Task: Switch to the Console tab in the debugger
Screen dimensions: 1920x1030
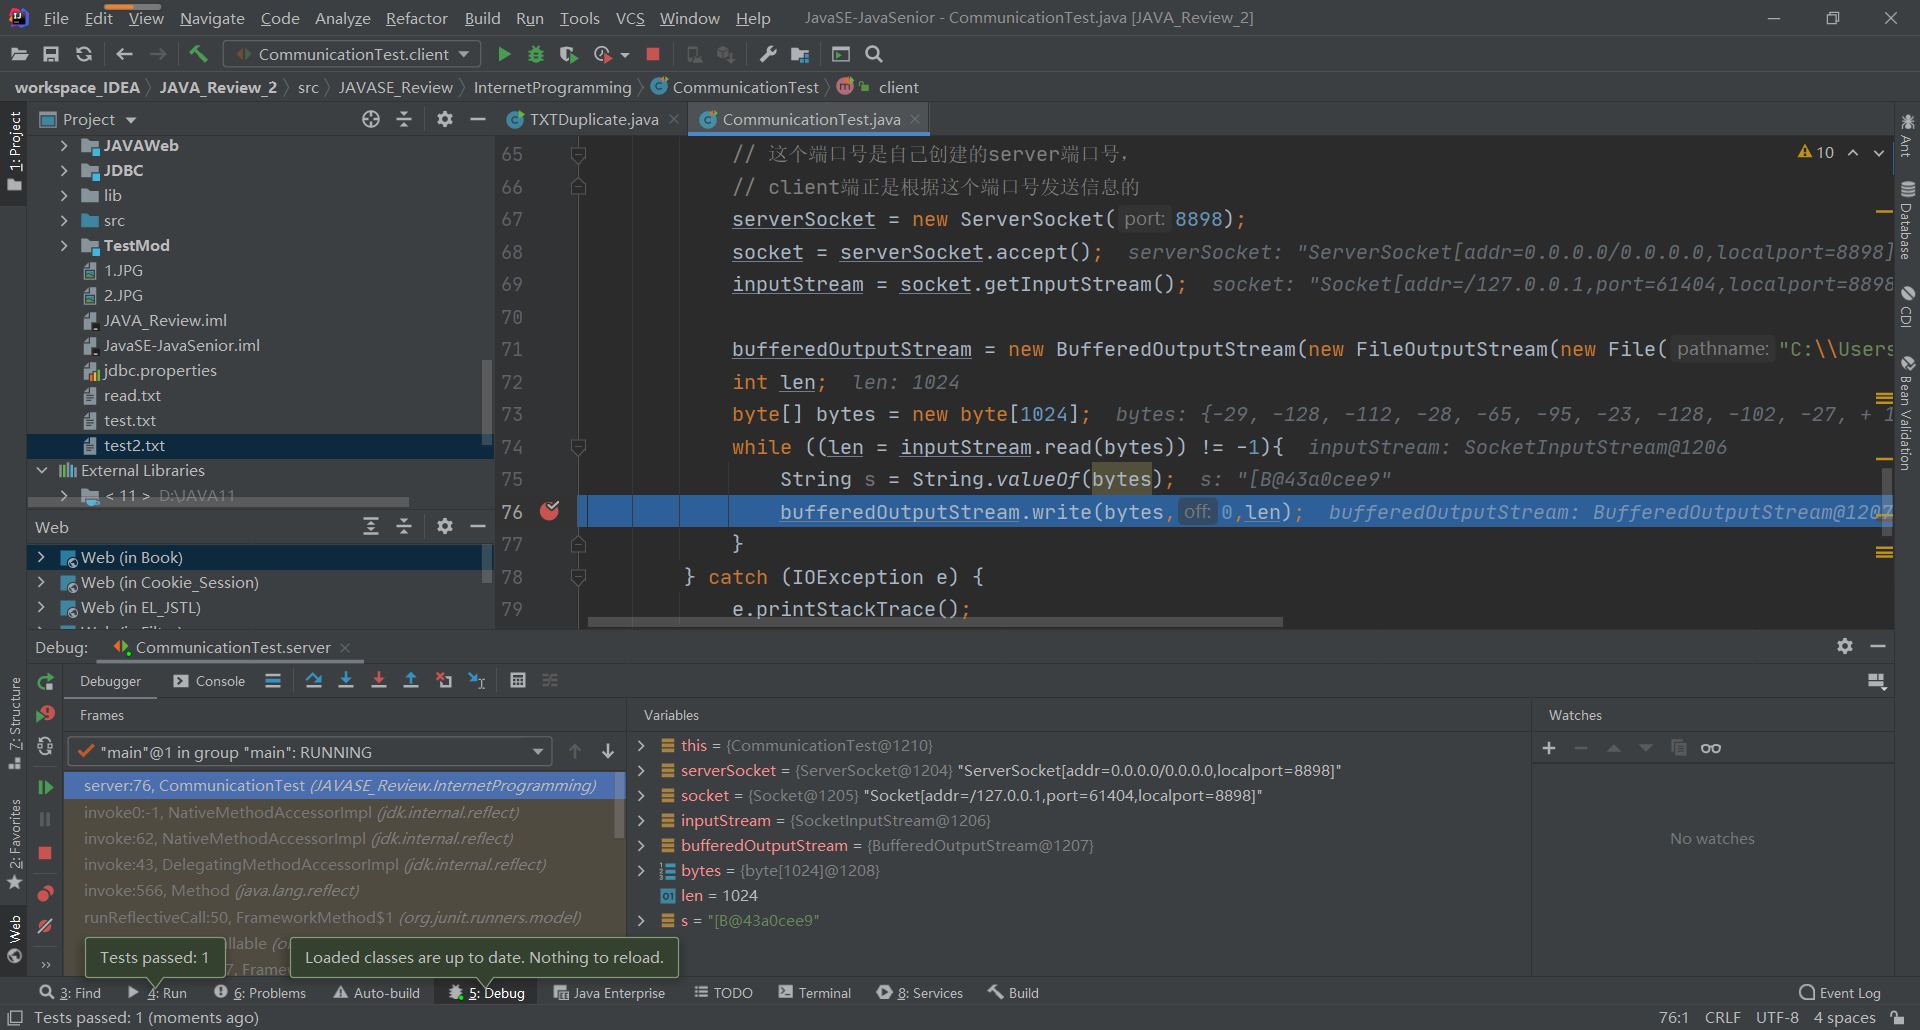Action: (x=209, y=681)
